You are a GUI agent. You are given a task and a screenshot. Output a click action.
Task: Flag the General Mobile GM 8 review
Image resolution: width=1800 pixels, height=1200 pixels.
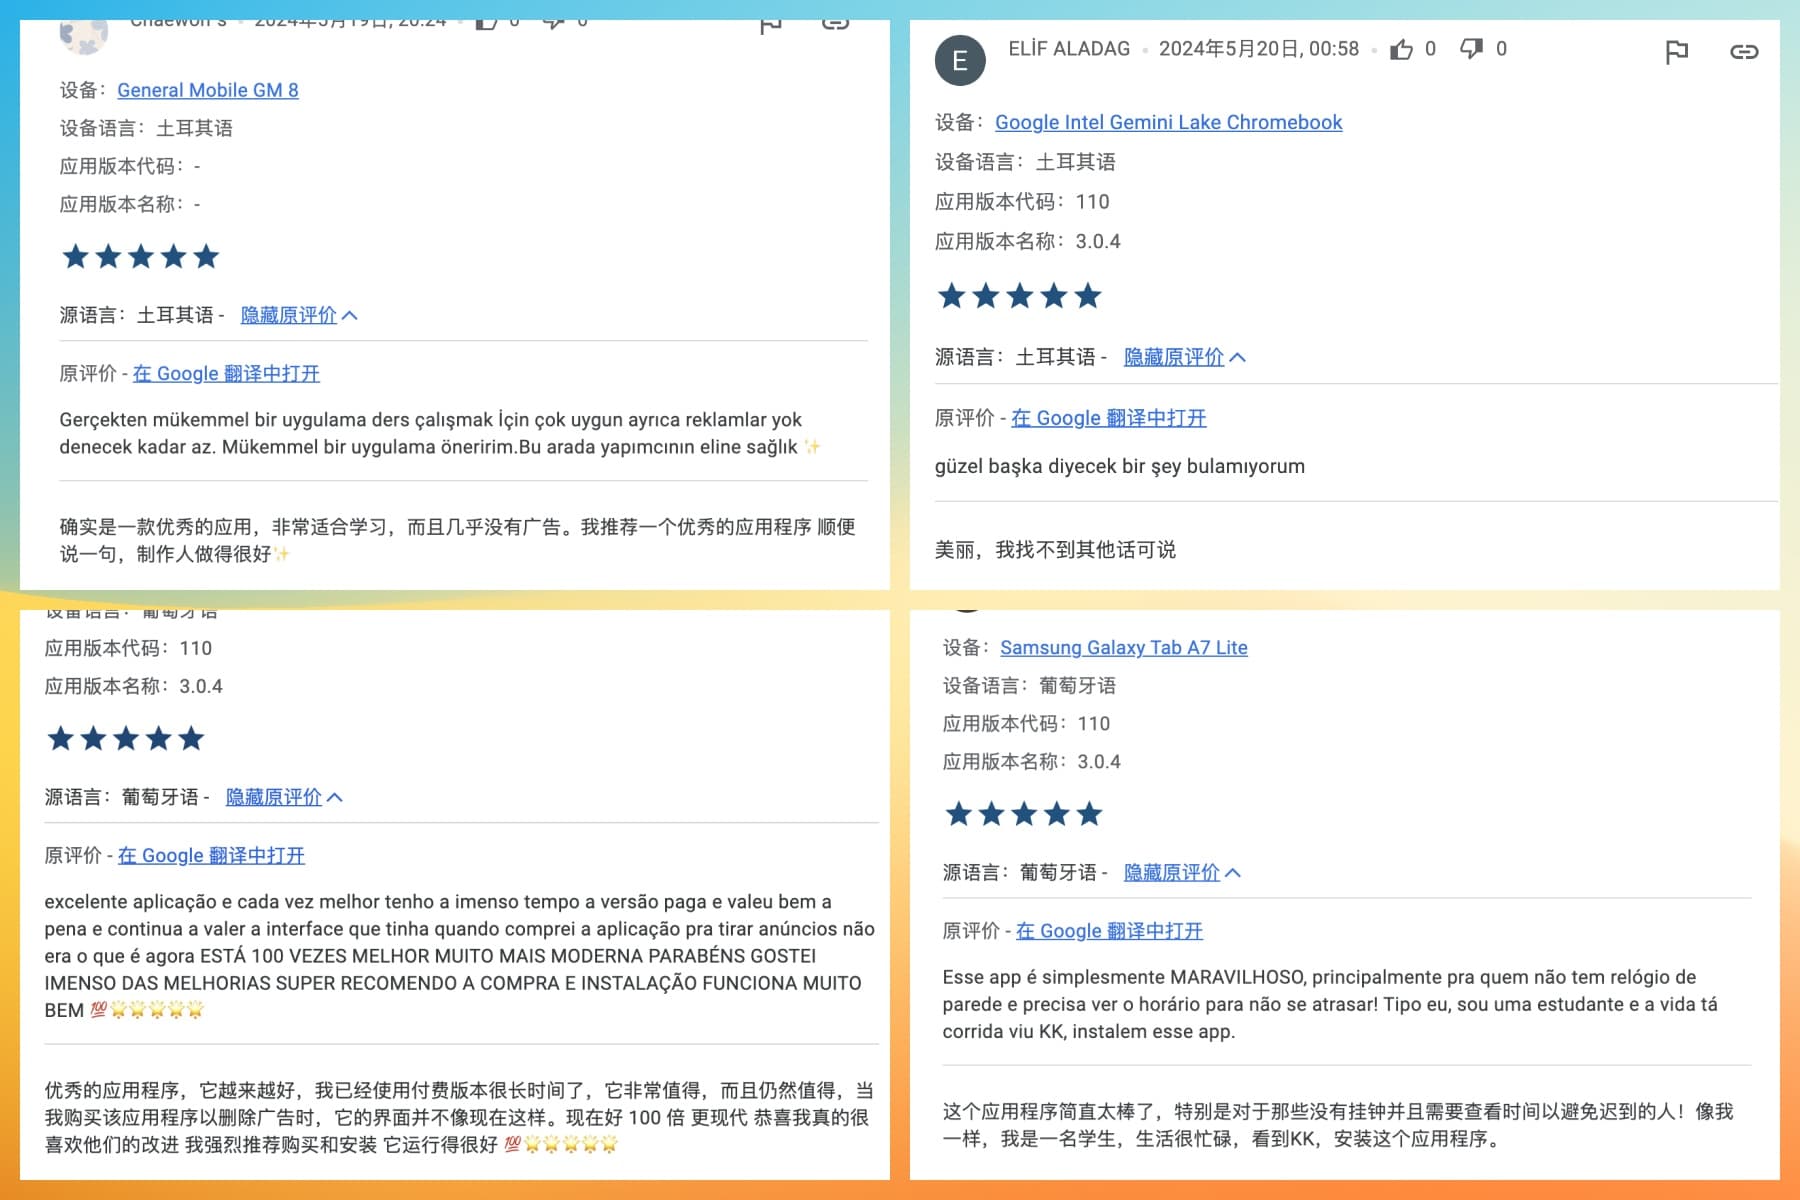pyautogui.click(x=770, y=24)
